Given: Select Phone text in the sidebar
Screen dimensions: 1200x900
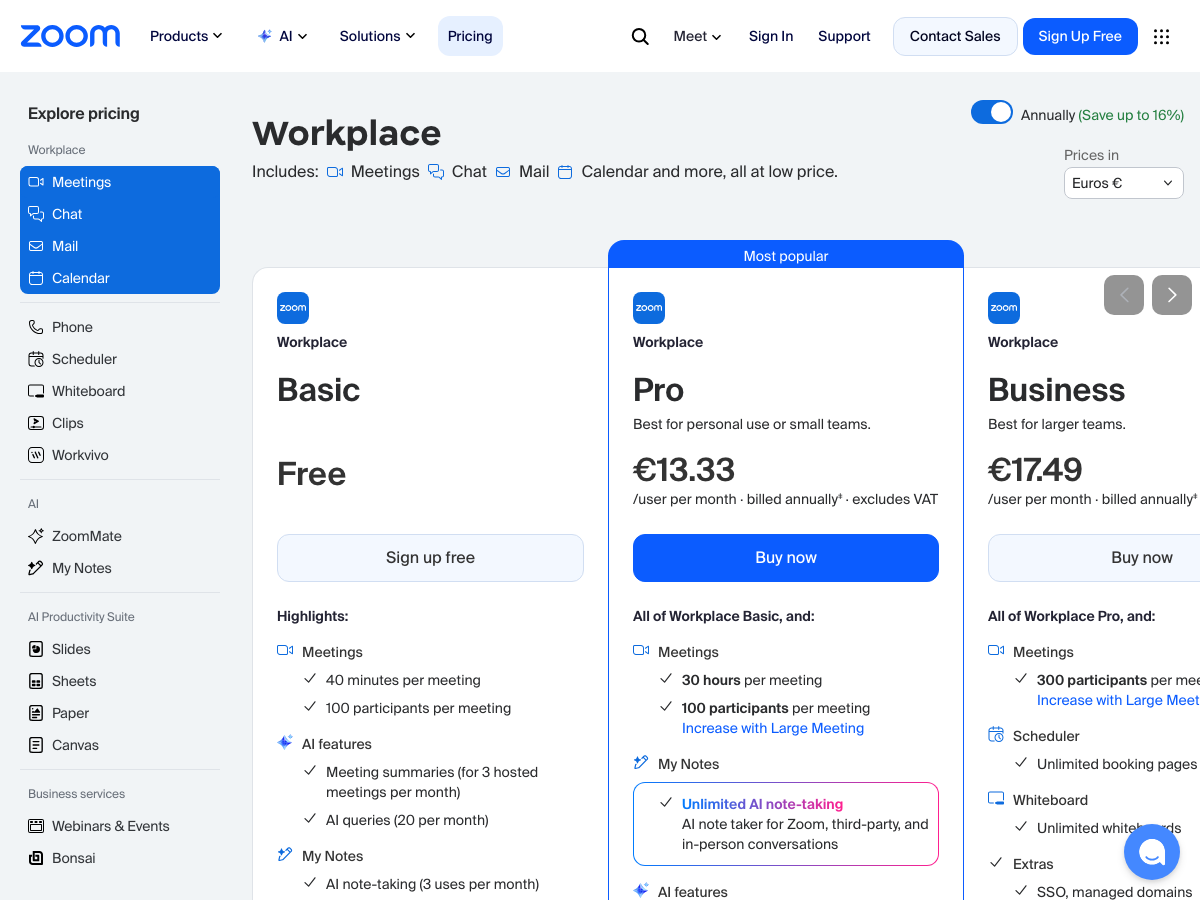Looking at the screenshot, I should click(x=72, y=327).
